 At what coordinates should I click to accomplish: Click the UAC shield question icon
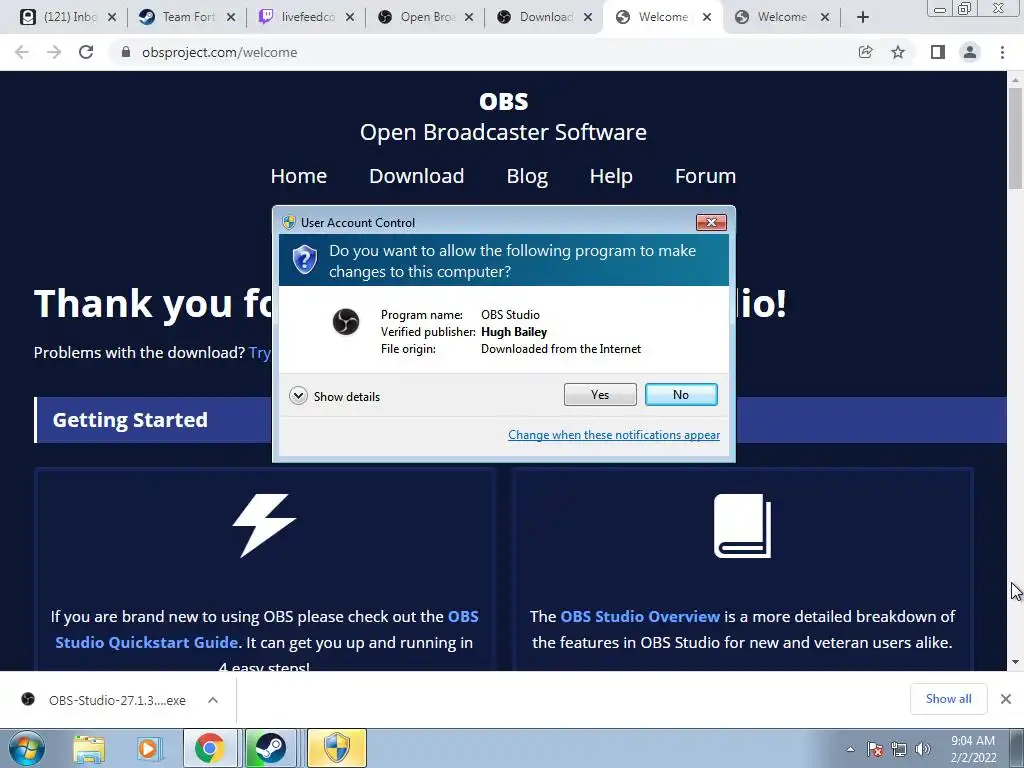[304, 259]
